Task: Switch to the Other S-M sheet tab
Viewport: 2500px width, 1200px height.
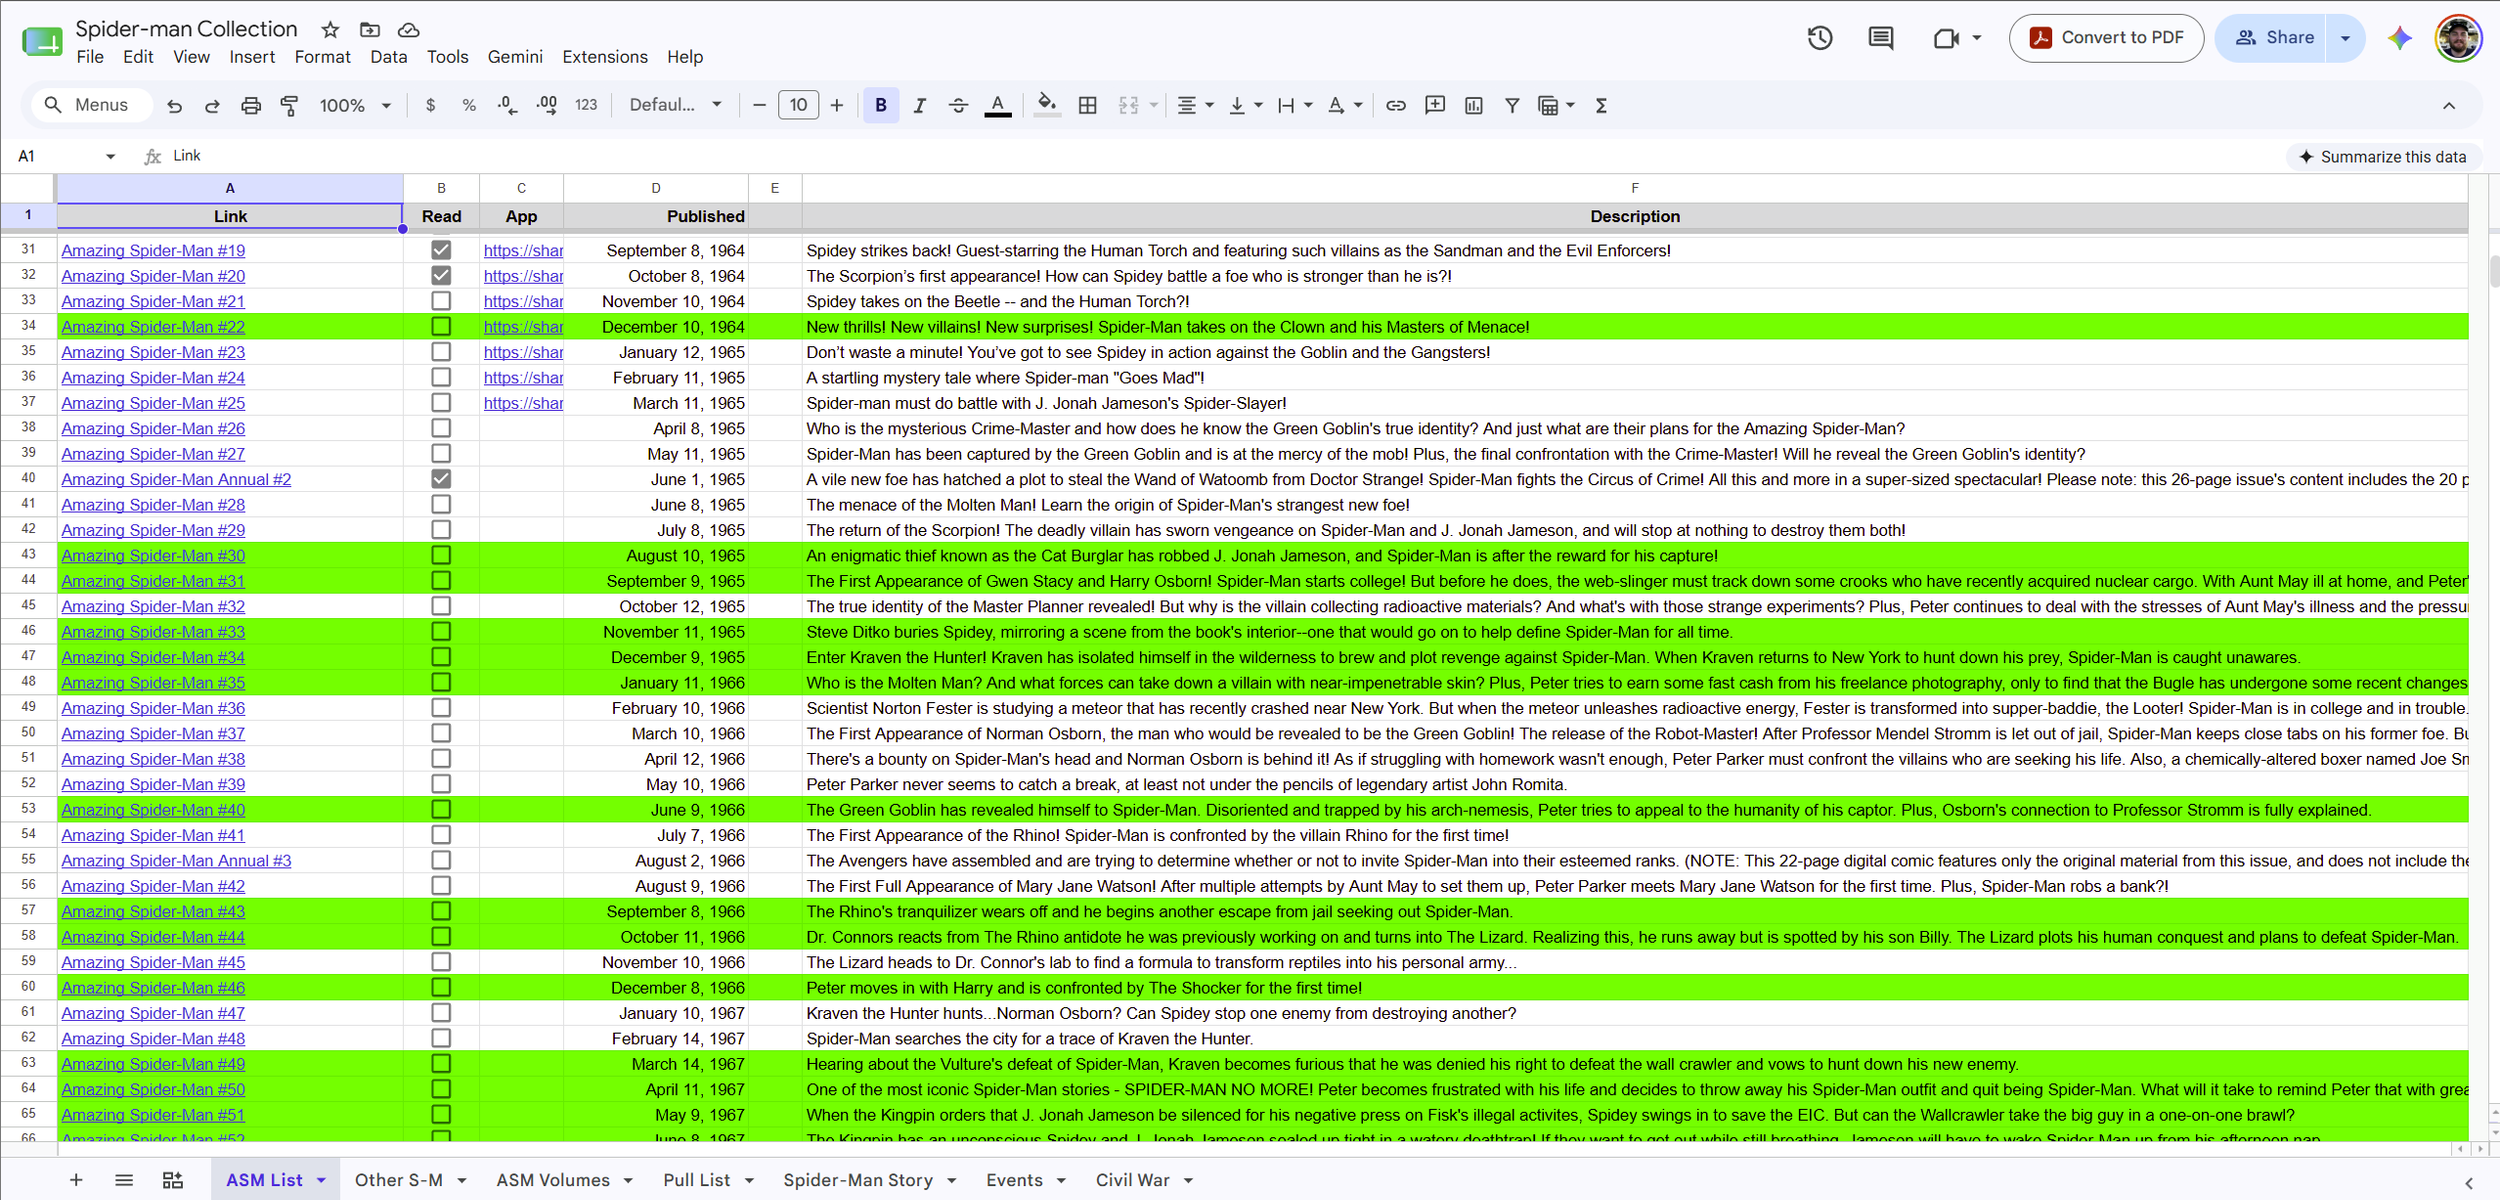Action: (x=399, y=1180)
